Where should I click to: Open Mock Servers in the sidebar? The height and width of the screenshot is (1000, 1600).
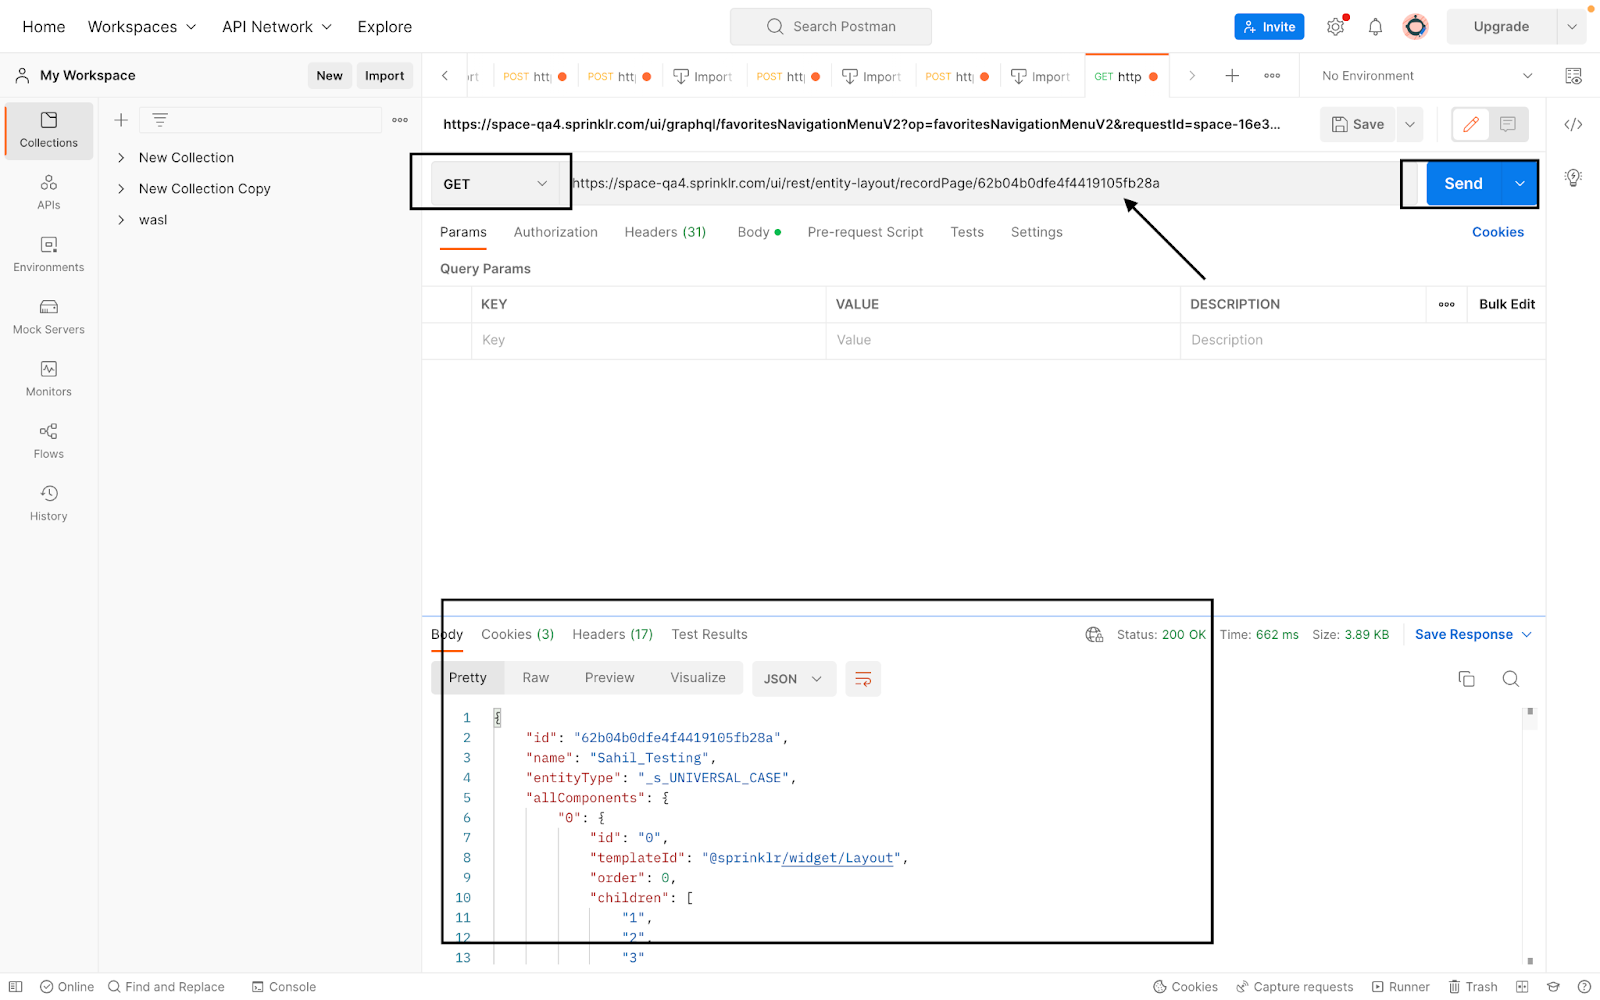tap(48, 316)
